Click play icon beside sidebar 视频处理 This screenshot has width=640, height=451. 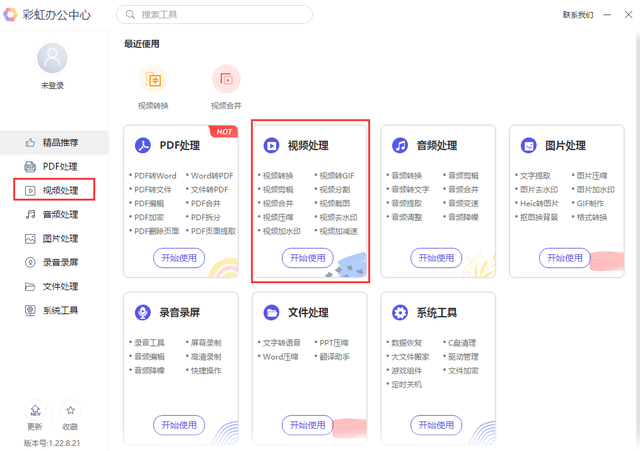pos(30,191)
